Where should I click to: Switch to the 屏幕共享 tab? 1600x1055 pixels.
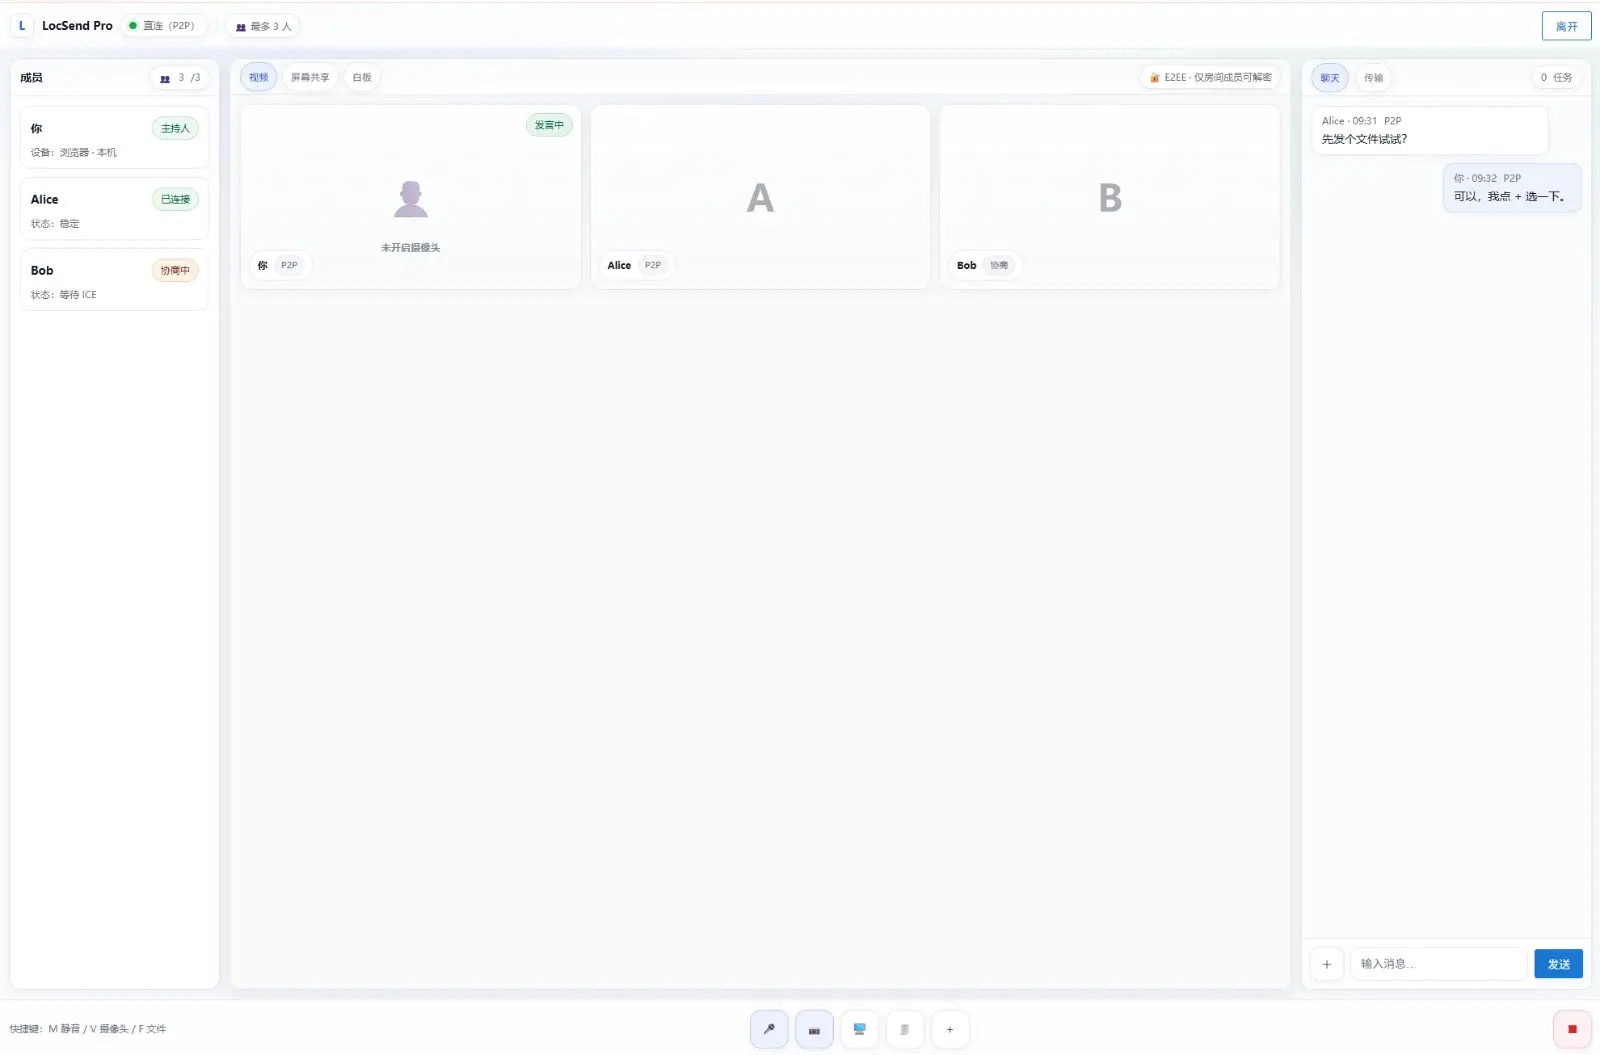pyautogui.click(x=310, y=77)
